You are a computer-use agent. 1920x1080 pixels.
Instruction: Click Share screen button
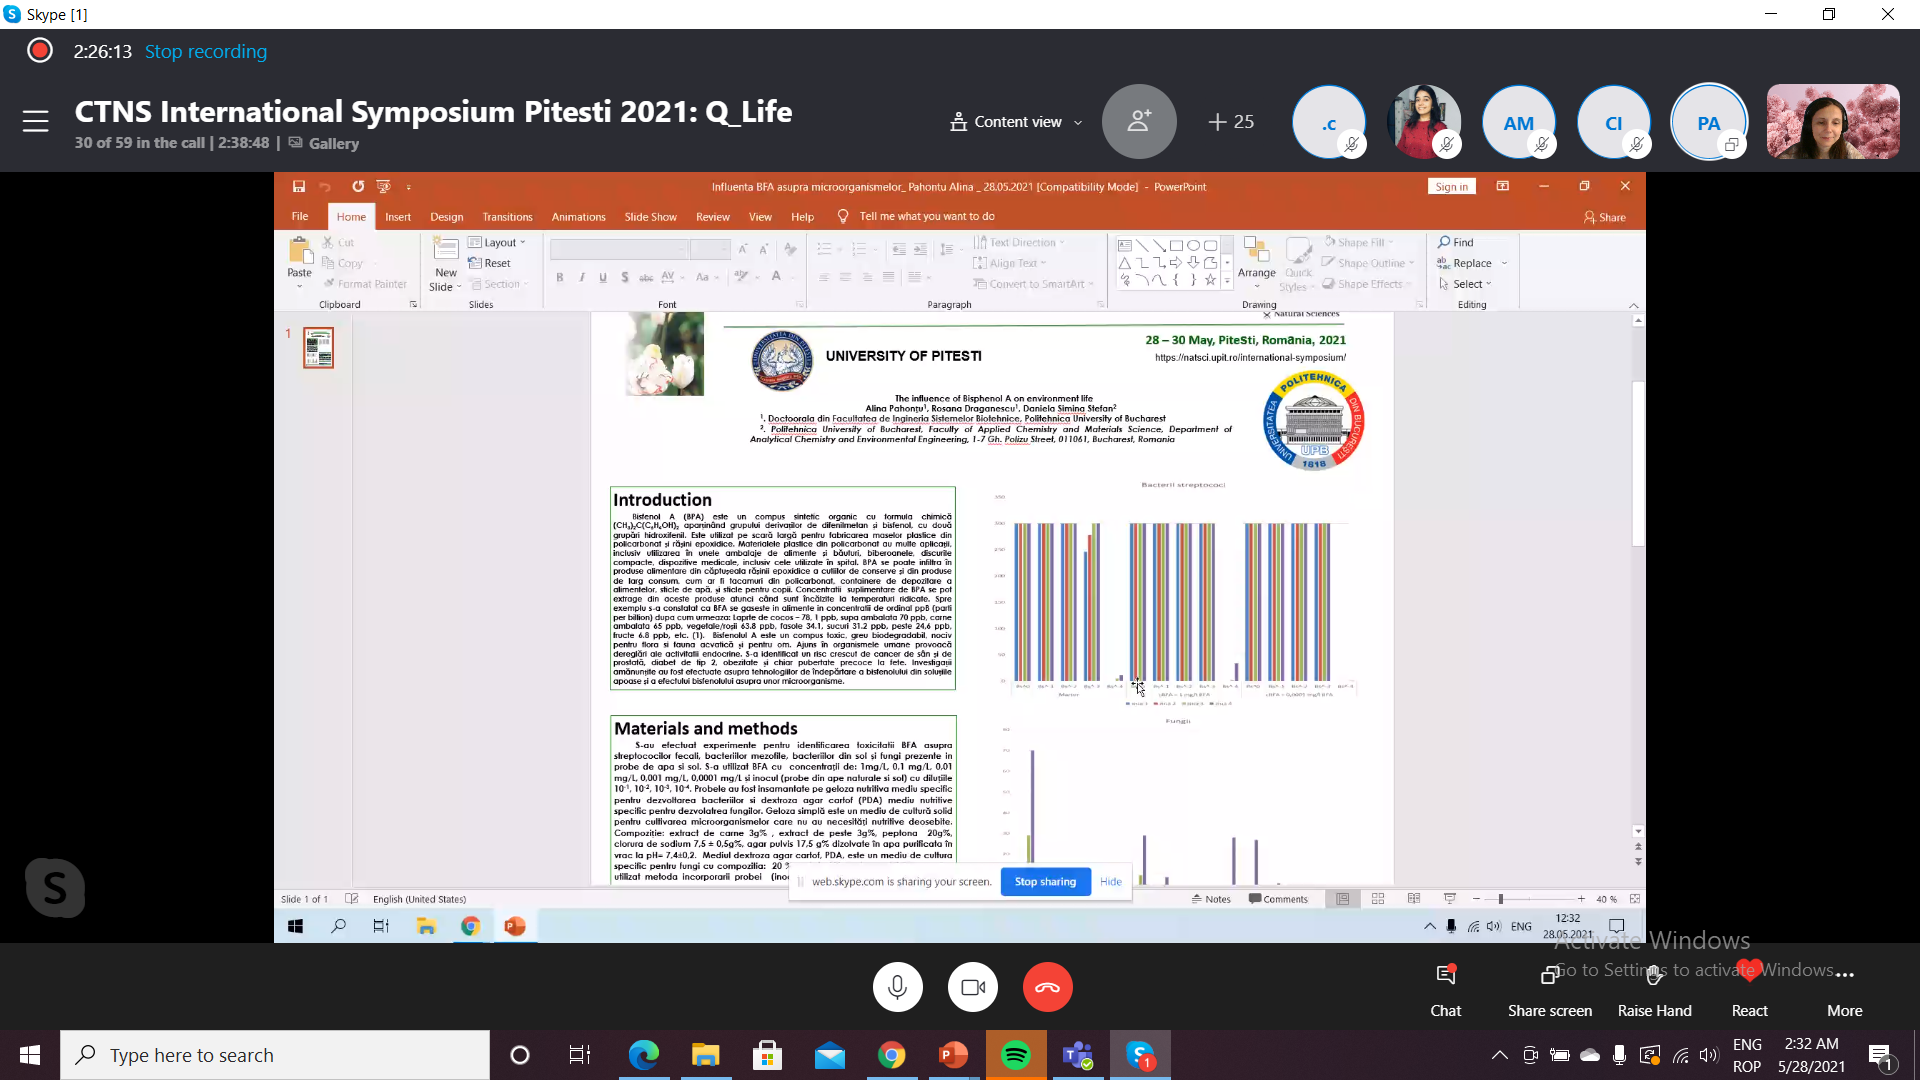1549,989
